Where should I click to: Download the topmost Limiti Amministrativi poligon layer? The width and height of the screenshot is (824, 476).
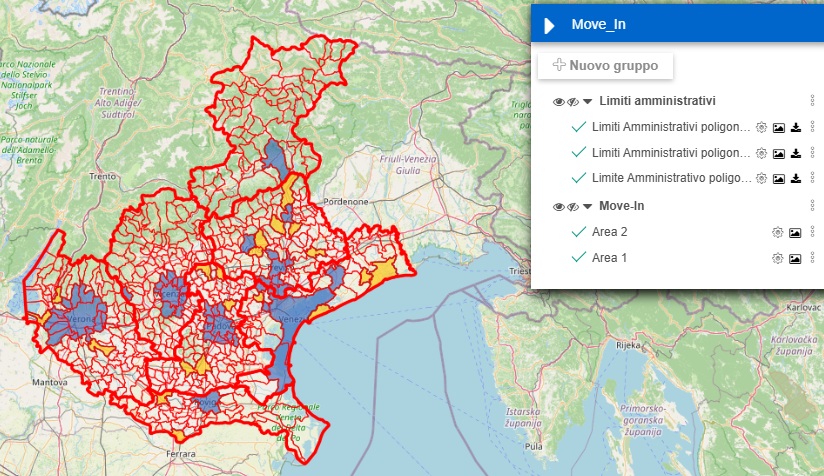pos(796,127)
